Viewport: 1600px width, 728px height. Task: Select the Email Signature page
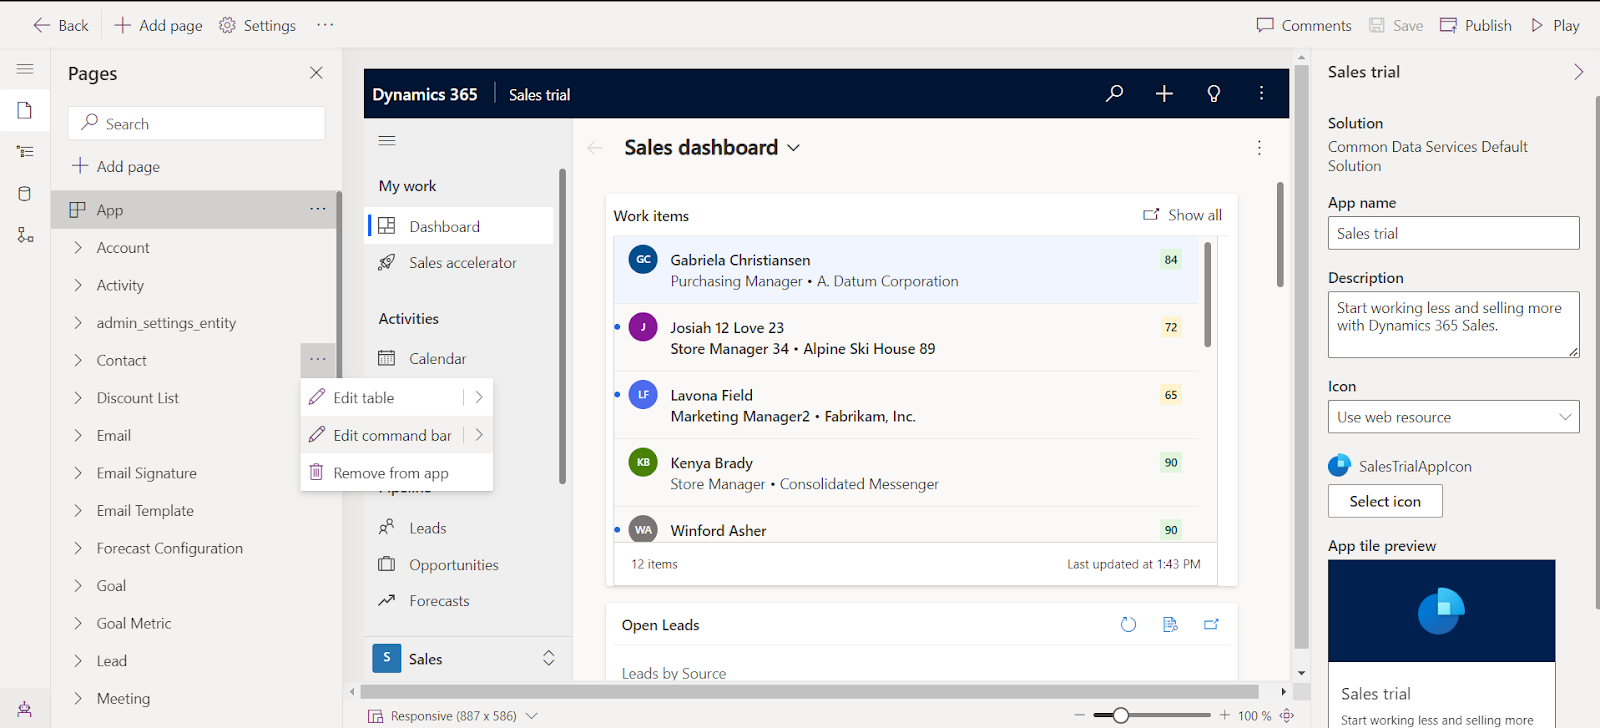146,473
